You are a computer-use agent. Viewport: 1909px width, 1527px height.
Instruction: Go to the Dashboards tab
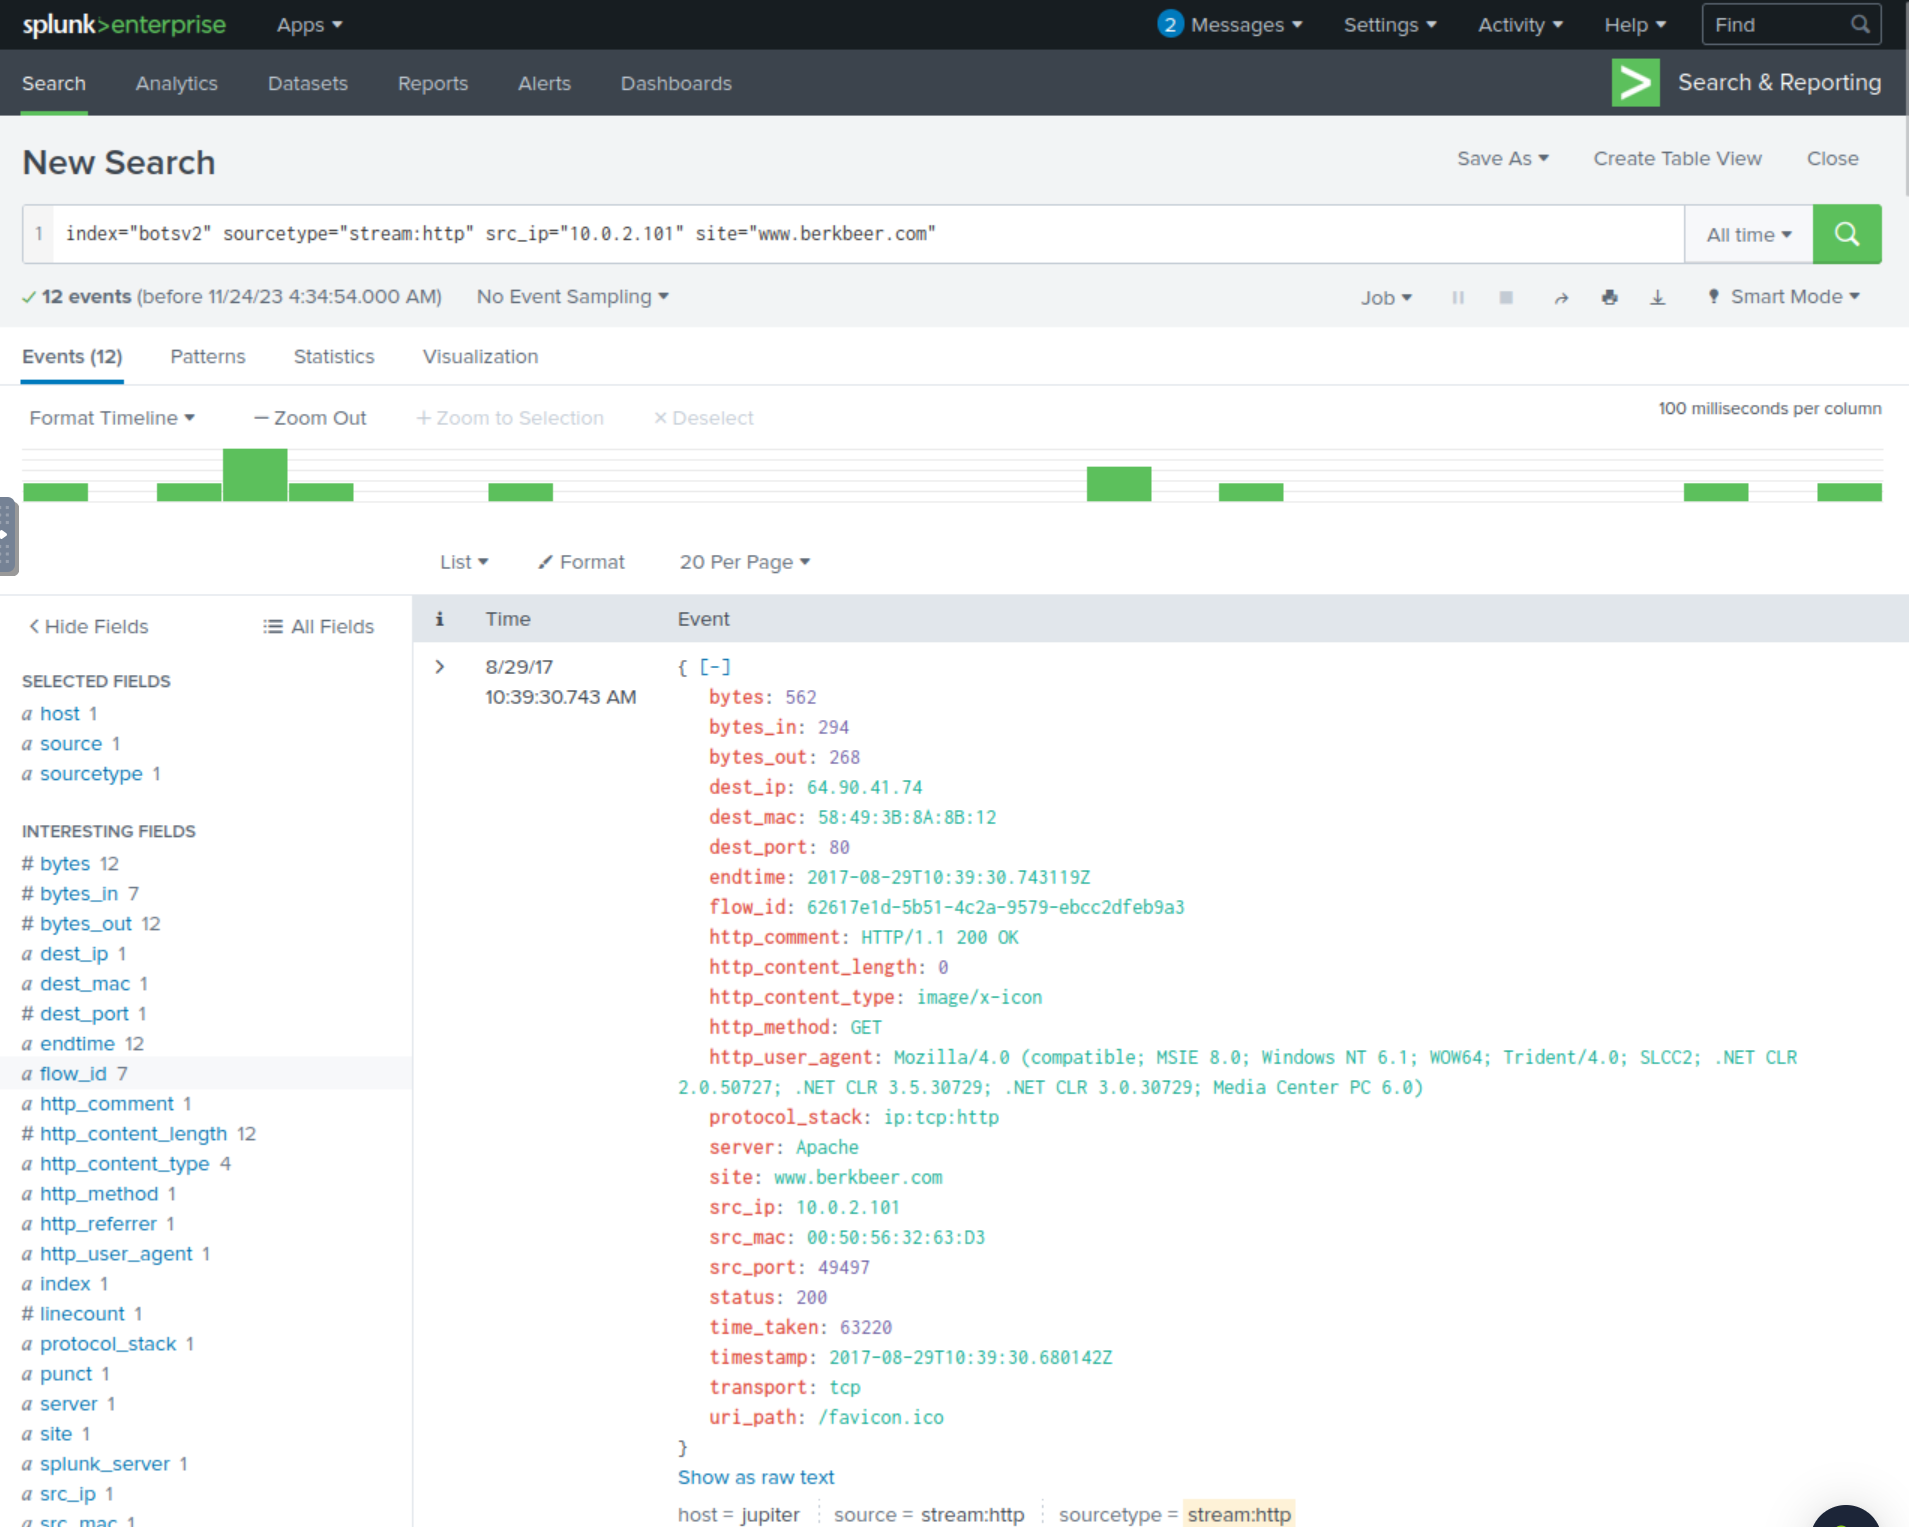pos(676,84)
